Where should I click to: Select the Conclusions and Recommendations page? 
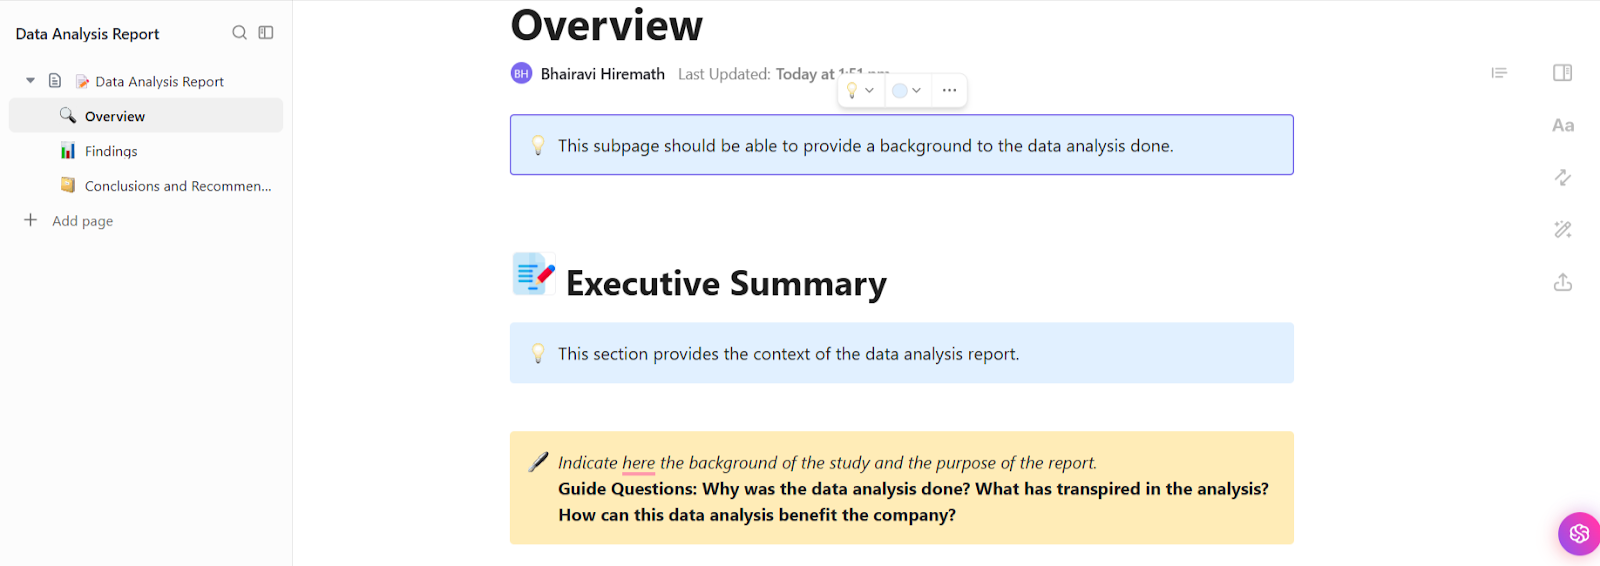[x=177, y=186]
